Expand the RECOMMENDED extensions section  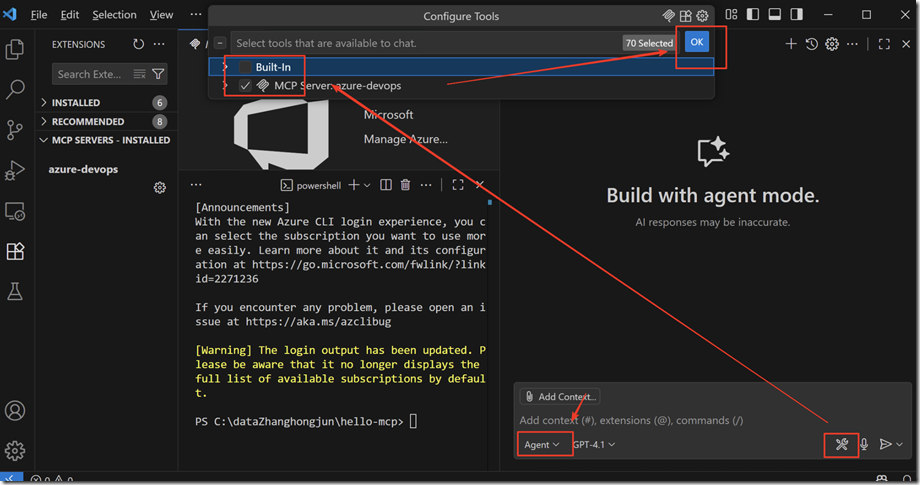(x=107, y=121)
